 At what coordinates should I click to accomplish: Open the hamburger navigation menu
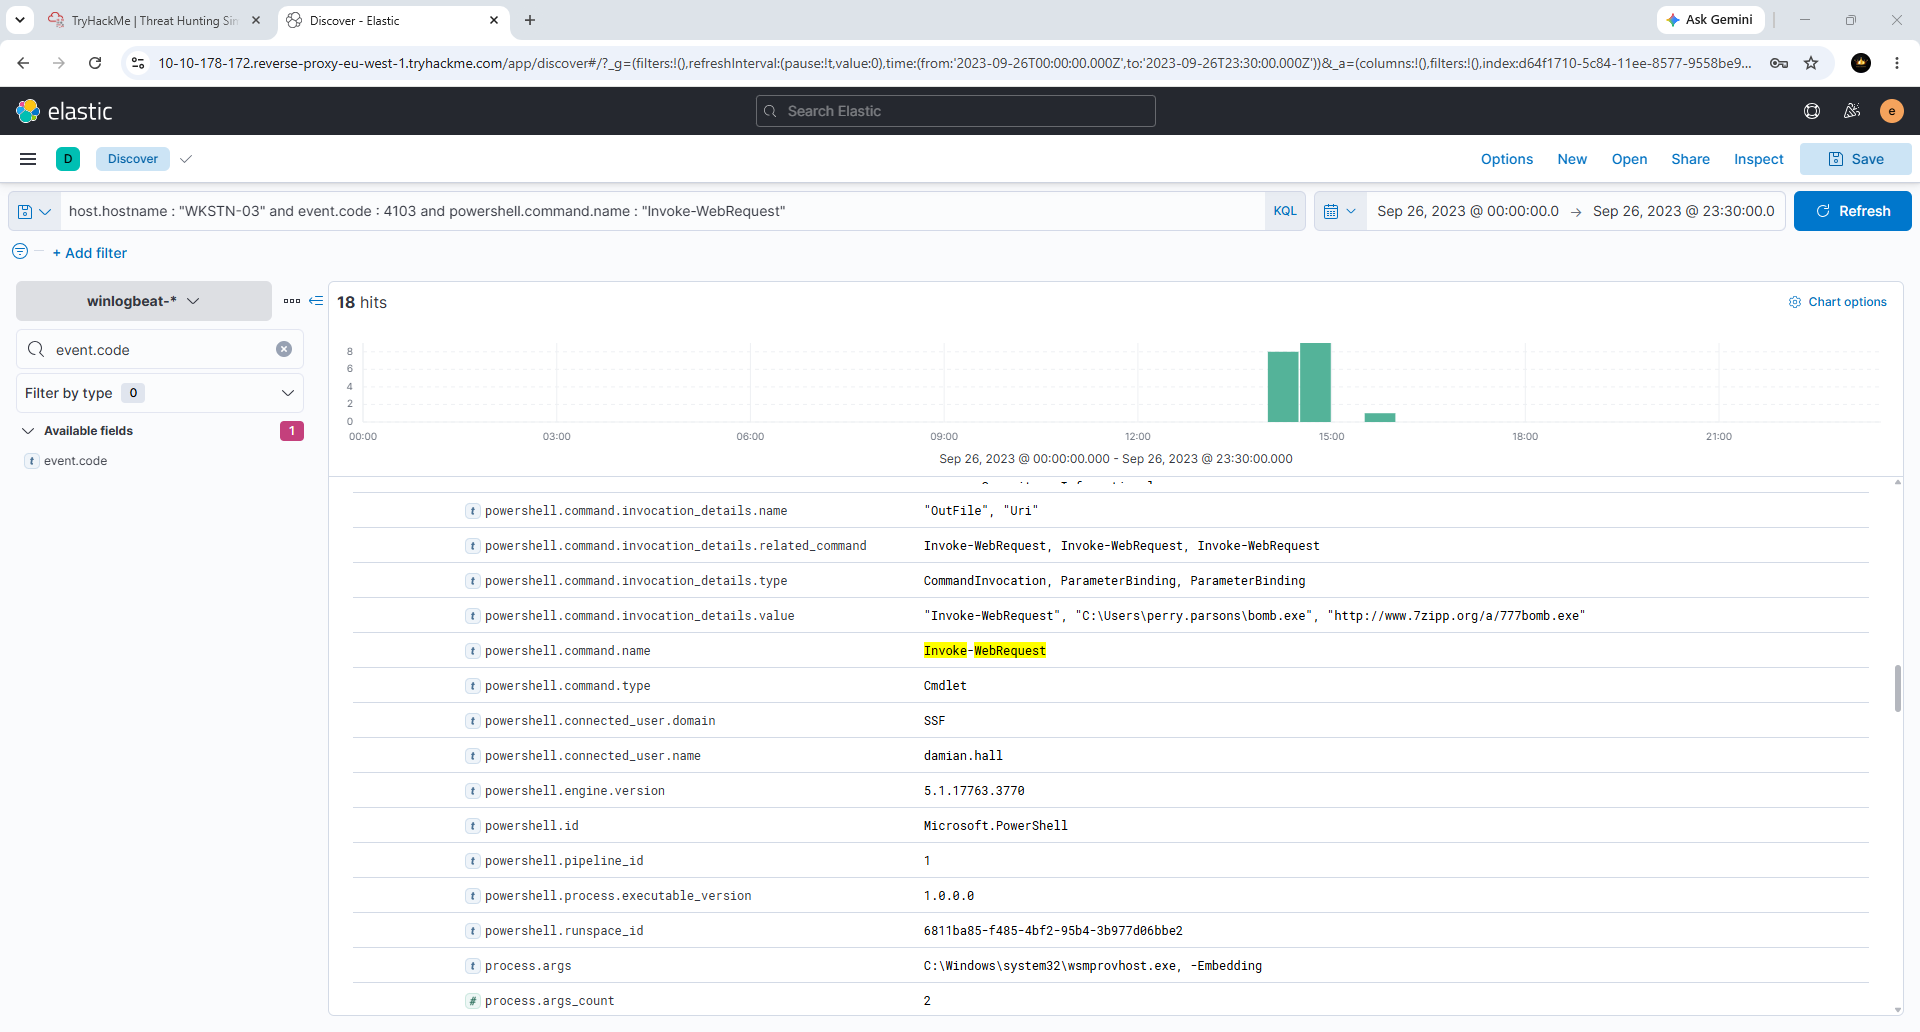pyautogui.click(x=28, y=159)
